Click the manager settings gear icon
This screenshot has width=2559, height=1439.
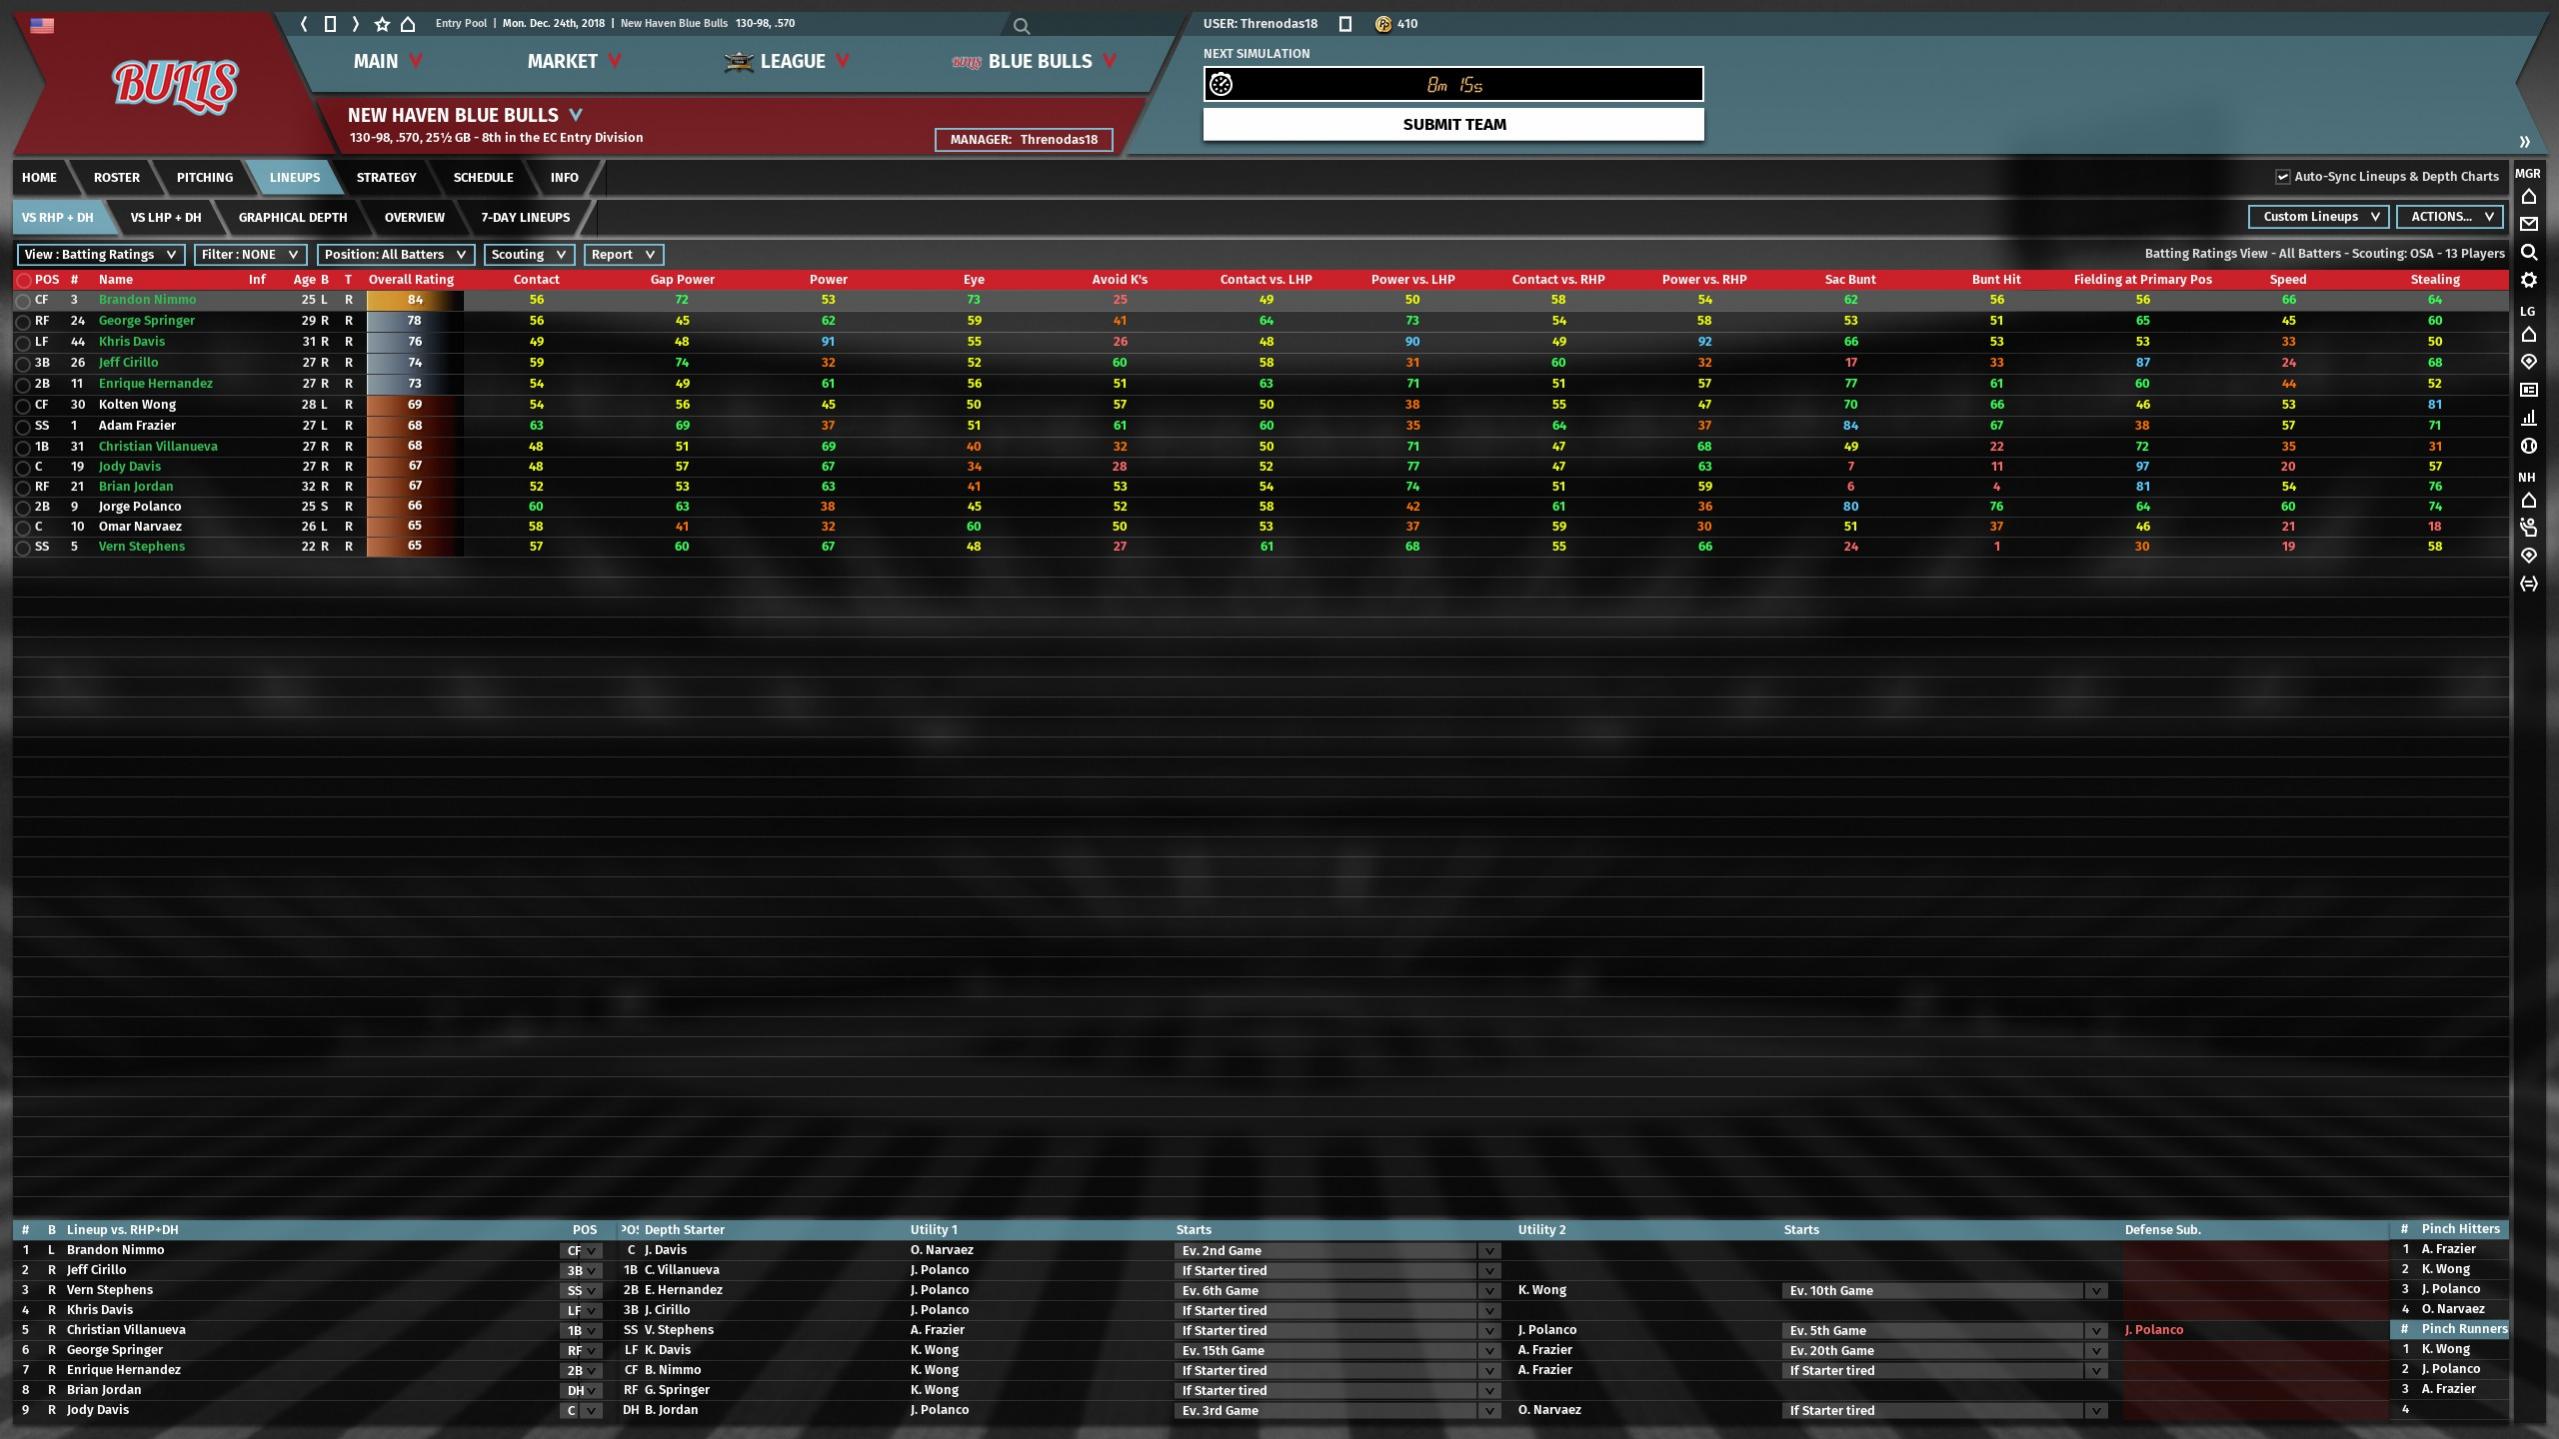[x=2529, y=280]
